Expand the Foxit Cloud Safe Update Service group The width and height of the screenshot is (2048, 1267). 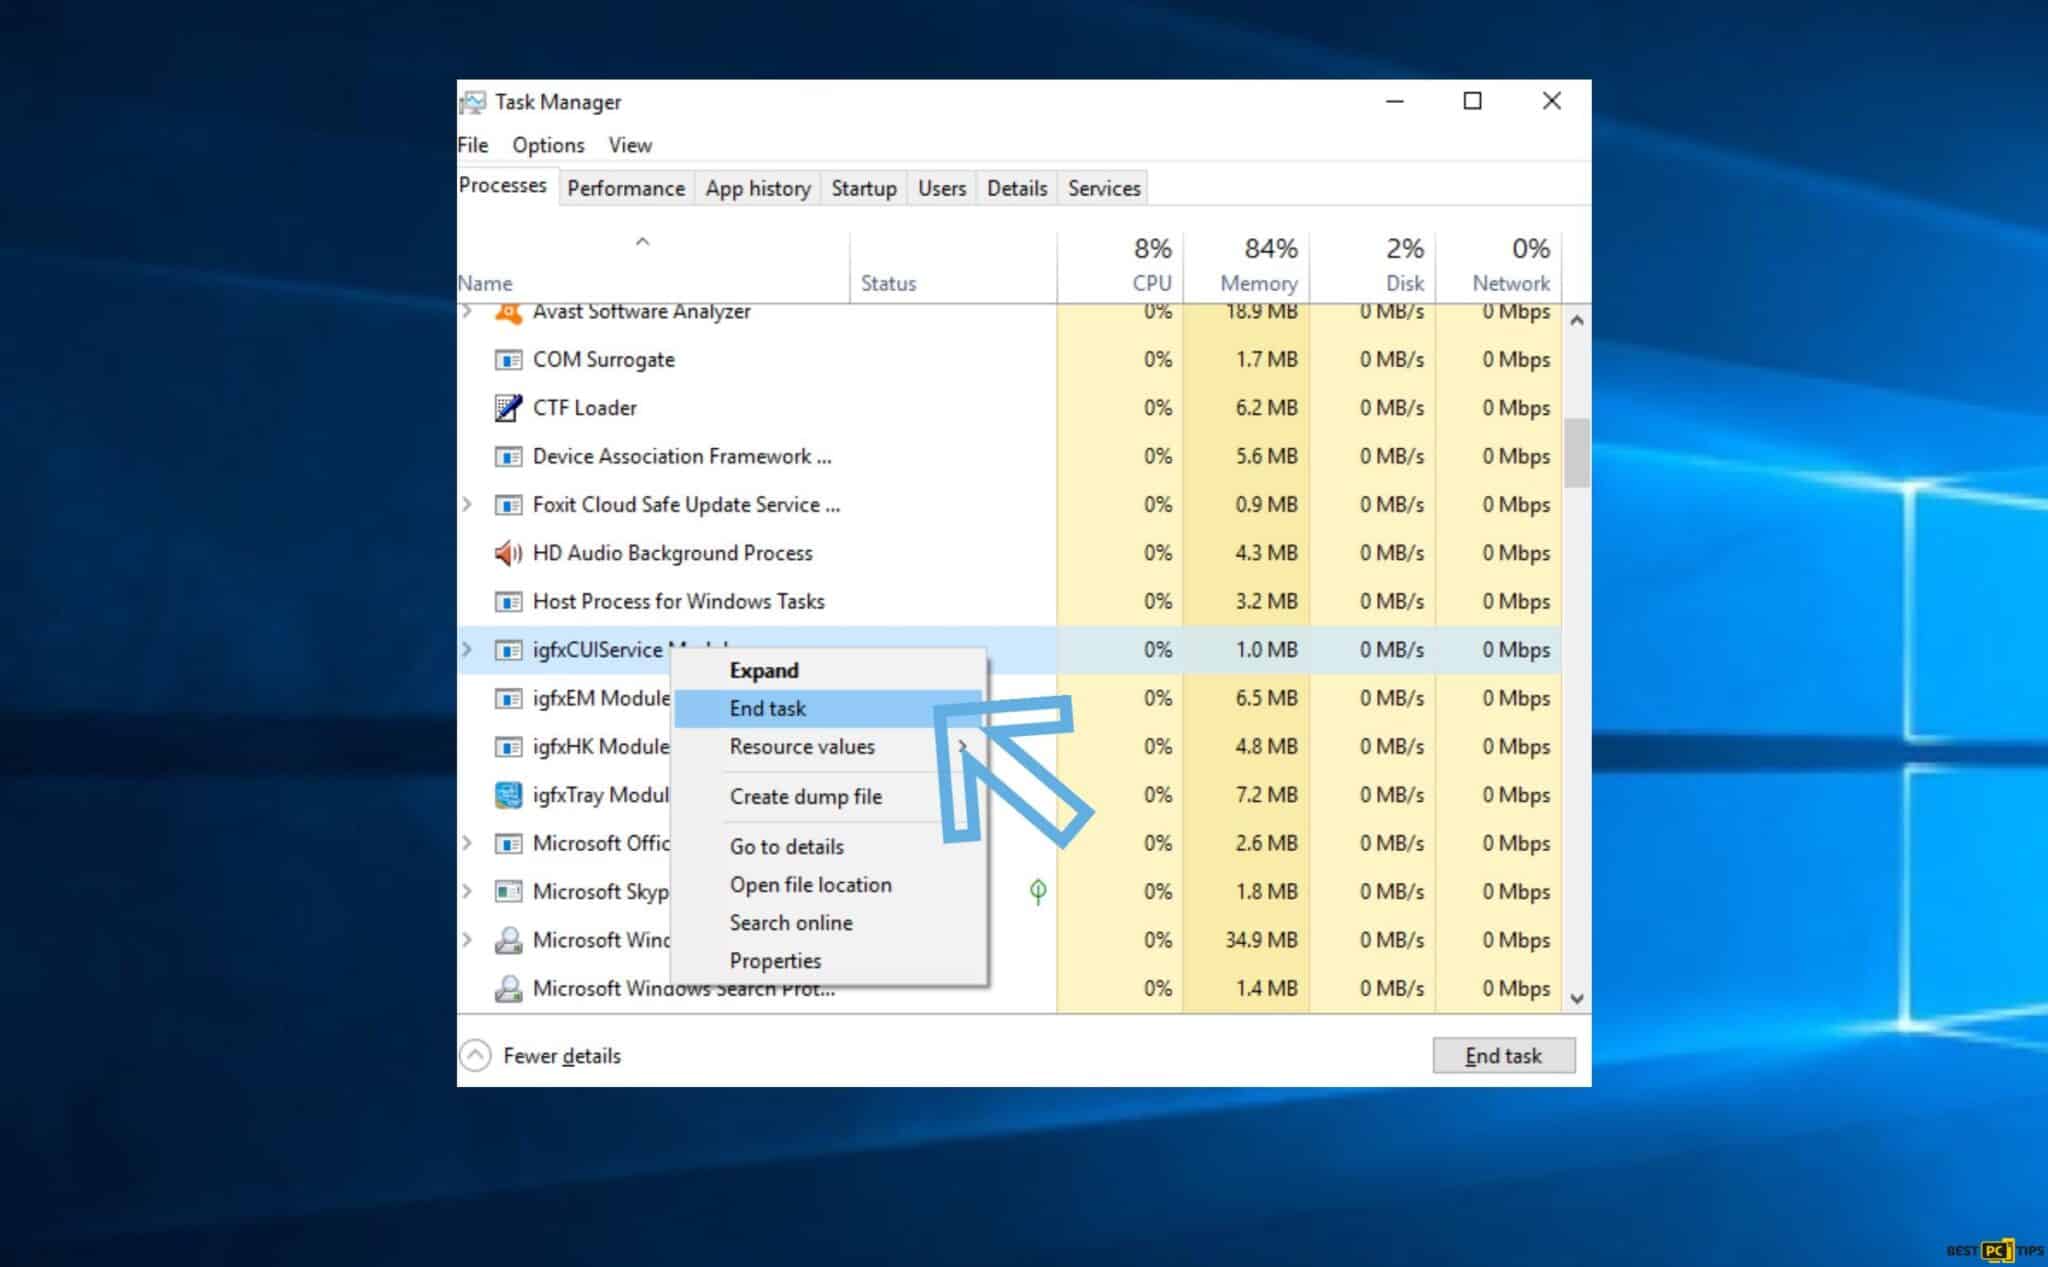click(467, 504)
